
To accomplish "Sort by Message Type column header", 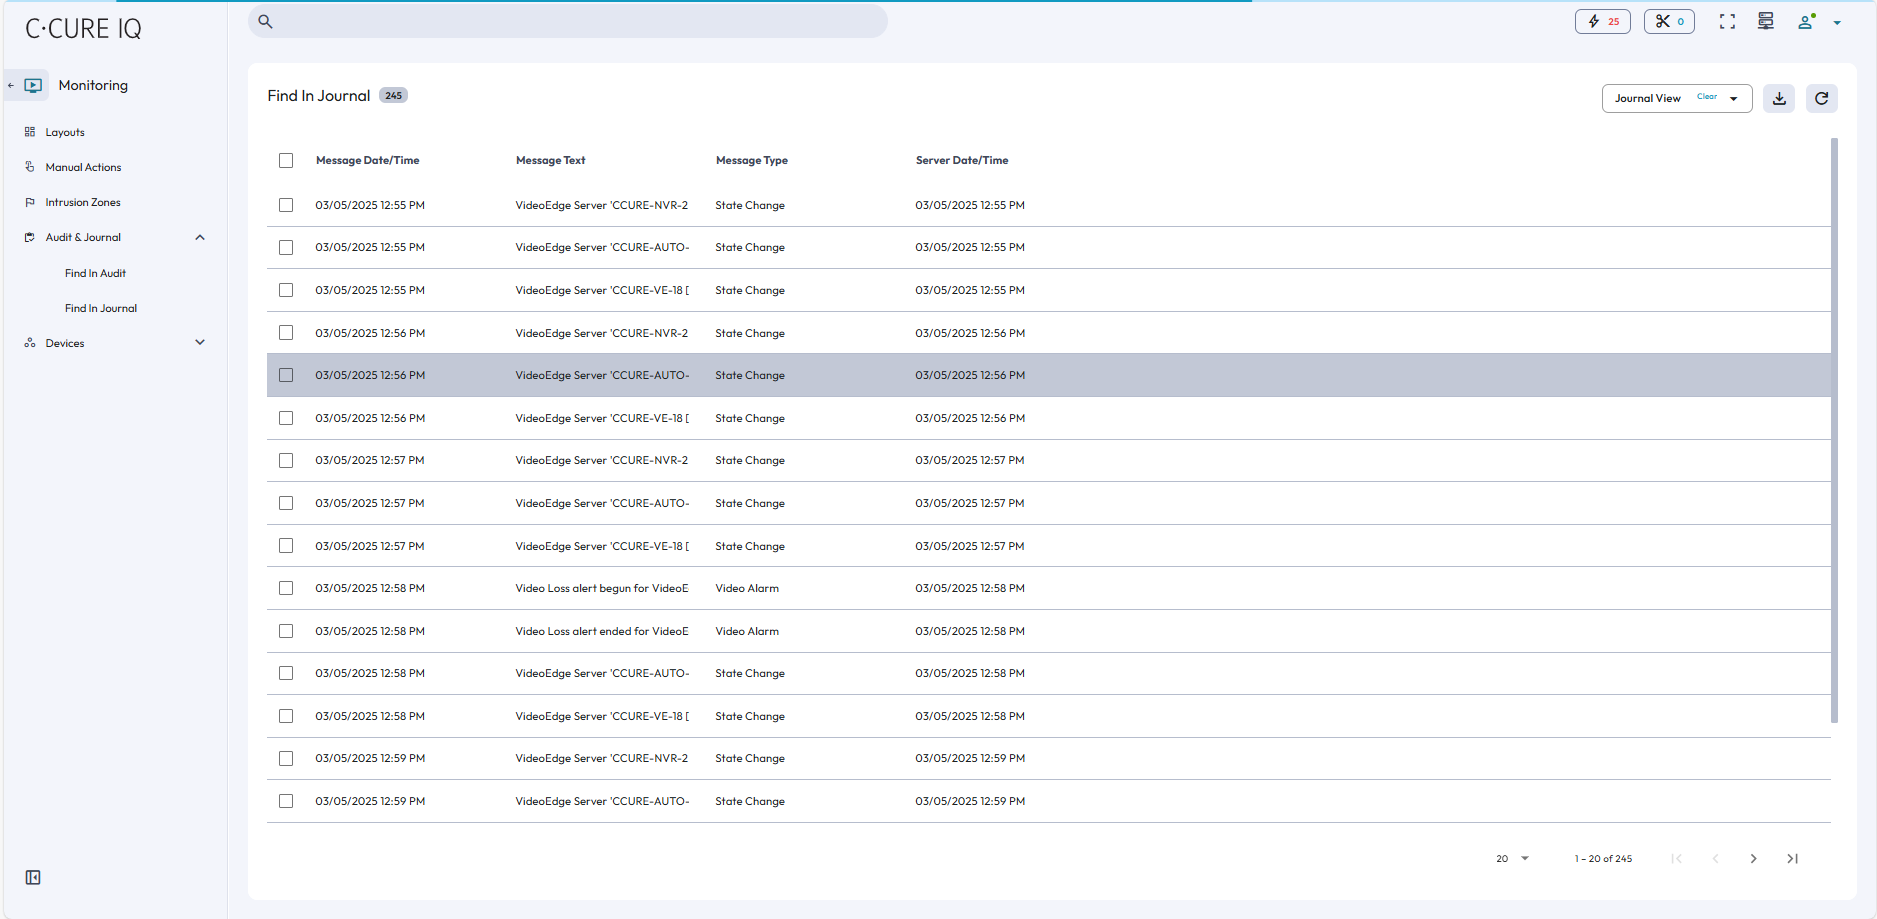I will coord(751,160).
